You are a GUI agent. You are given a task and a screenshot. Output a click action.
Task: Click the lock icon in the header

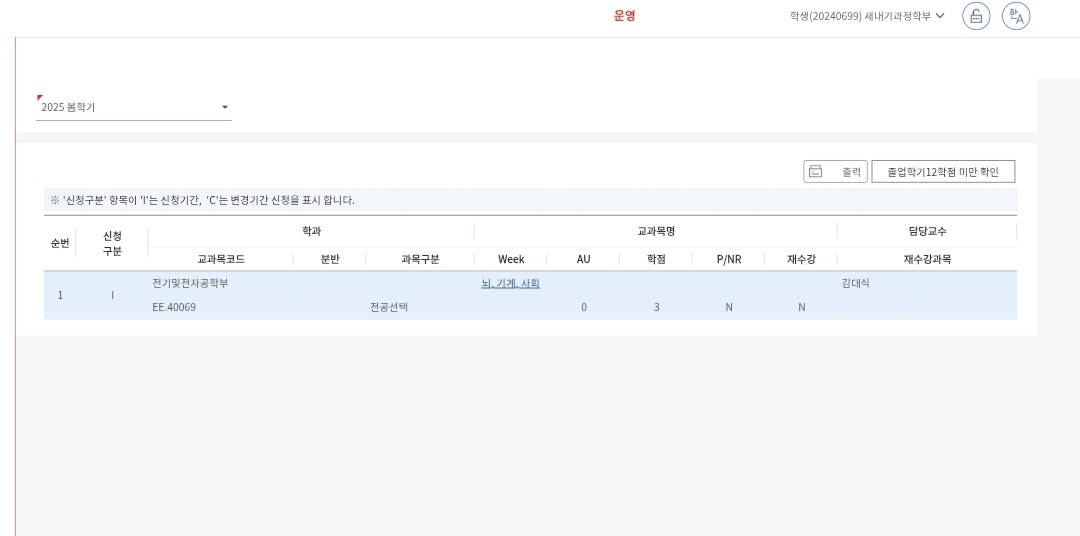pyautogui.click(x=976, y=16)
